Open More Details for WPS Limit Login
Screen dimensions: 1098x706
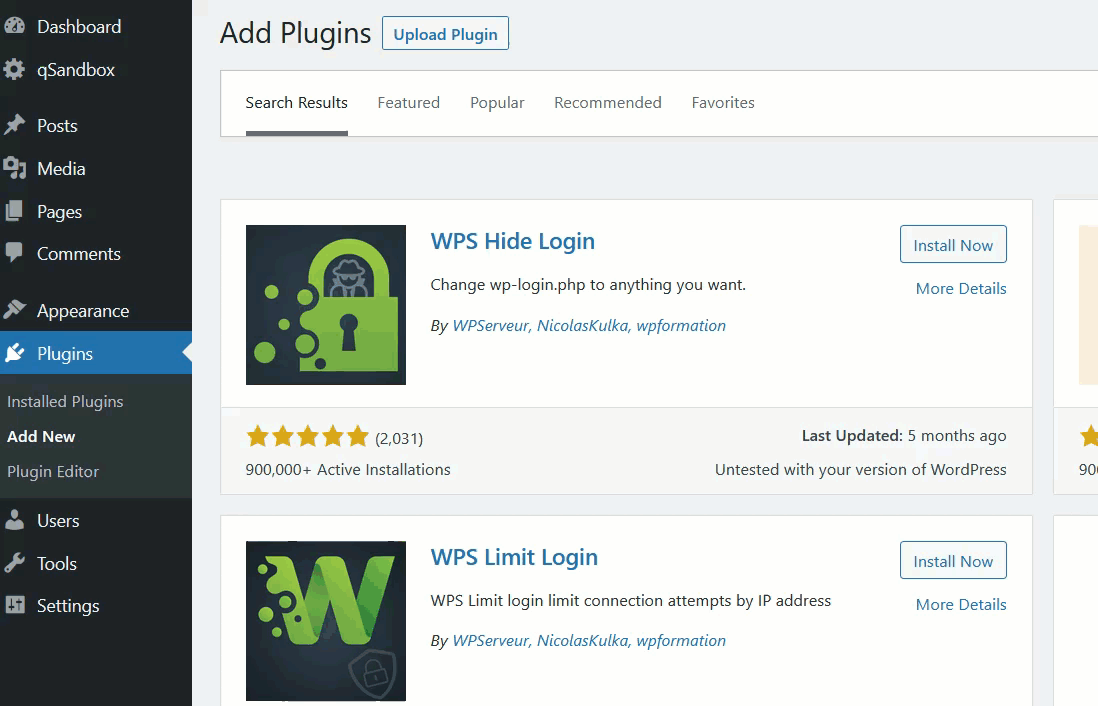[960, 604]
